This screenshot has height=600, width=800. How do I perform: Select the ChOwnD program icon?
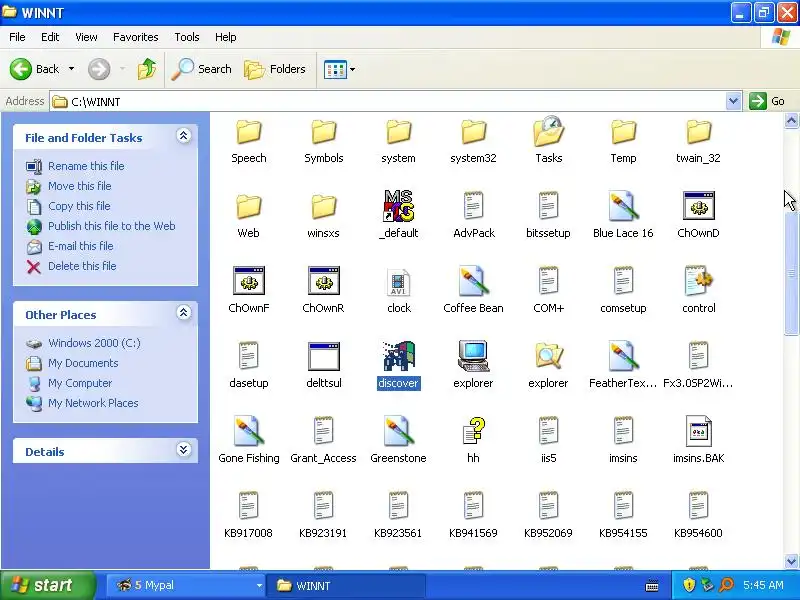point(698,206)
